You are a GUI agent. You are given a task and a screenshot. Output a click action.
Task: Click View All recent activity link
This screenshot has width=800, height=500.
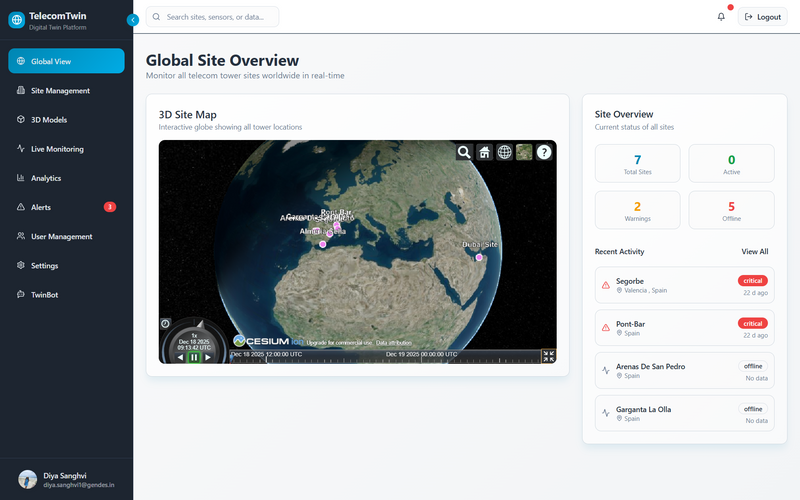[754, 252]
